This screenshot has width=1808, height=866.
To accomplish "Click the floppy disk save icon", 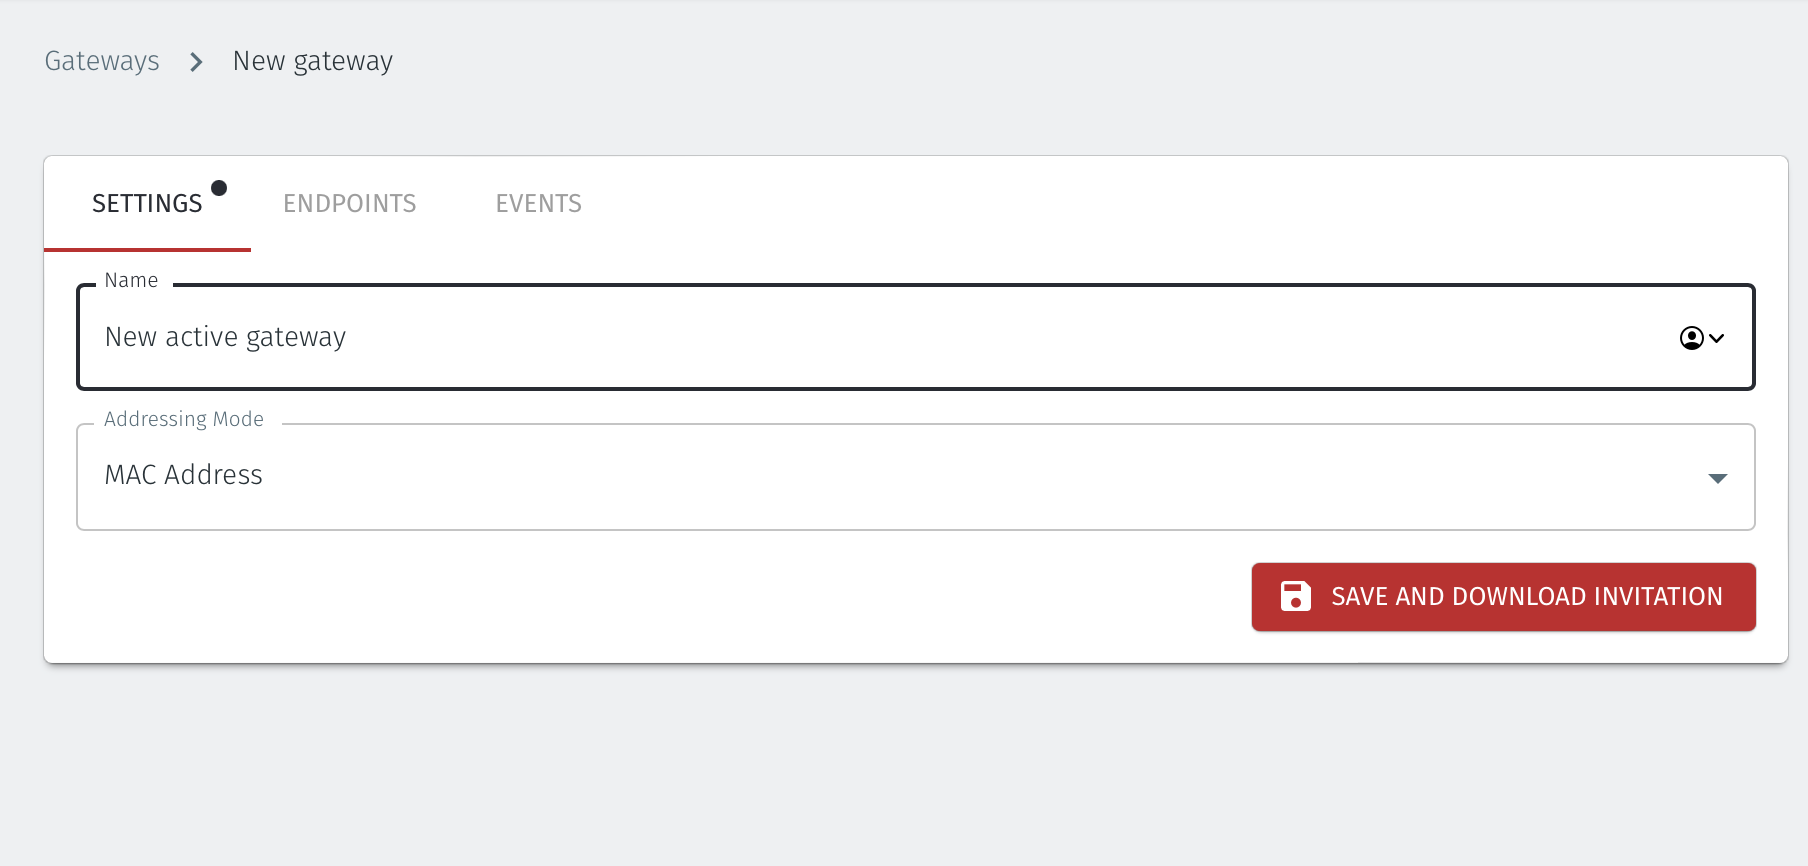I will (x=1295, y=597).
